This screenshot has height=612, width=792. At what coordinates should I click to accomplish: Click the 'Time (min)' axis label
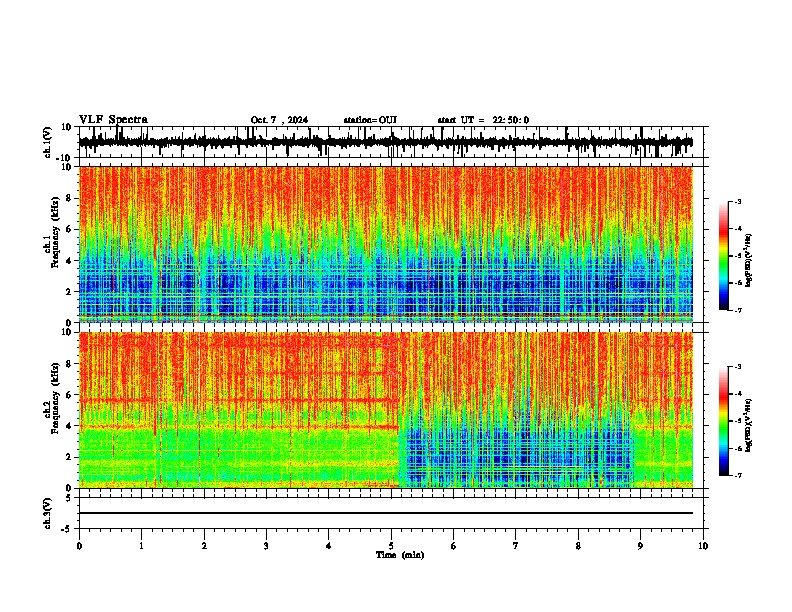tap(400, 555)
